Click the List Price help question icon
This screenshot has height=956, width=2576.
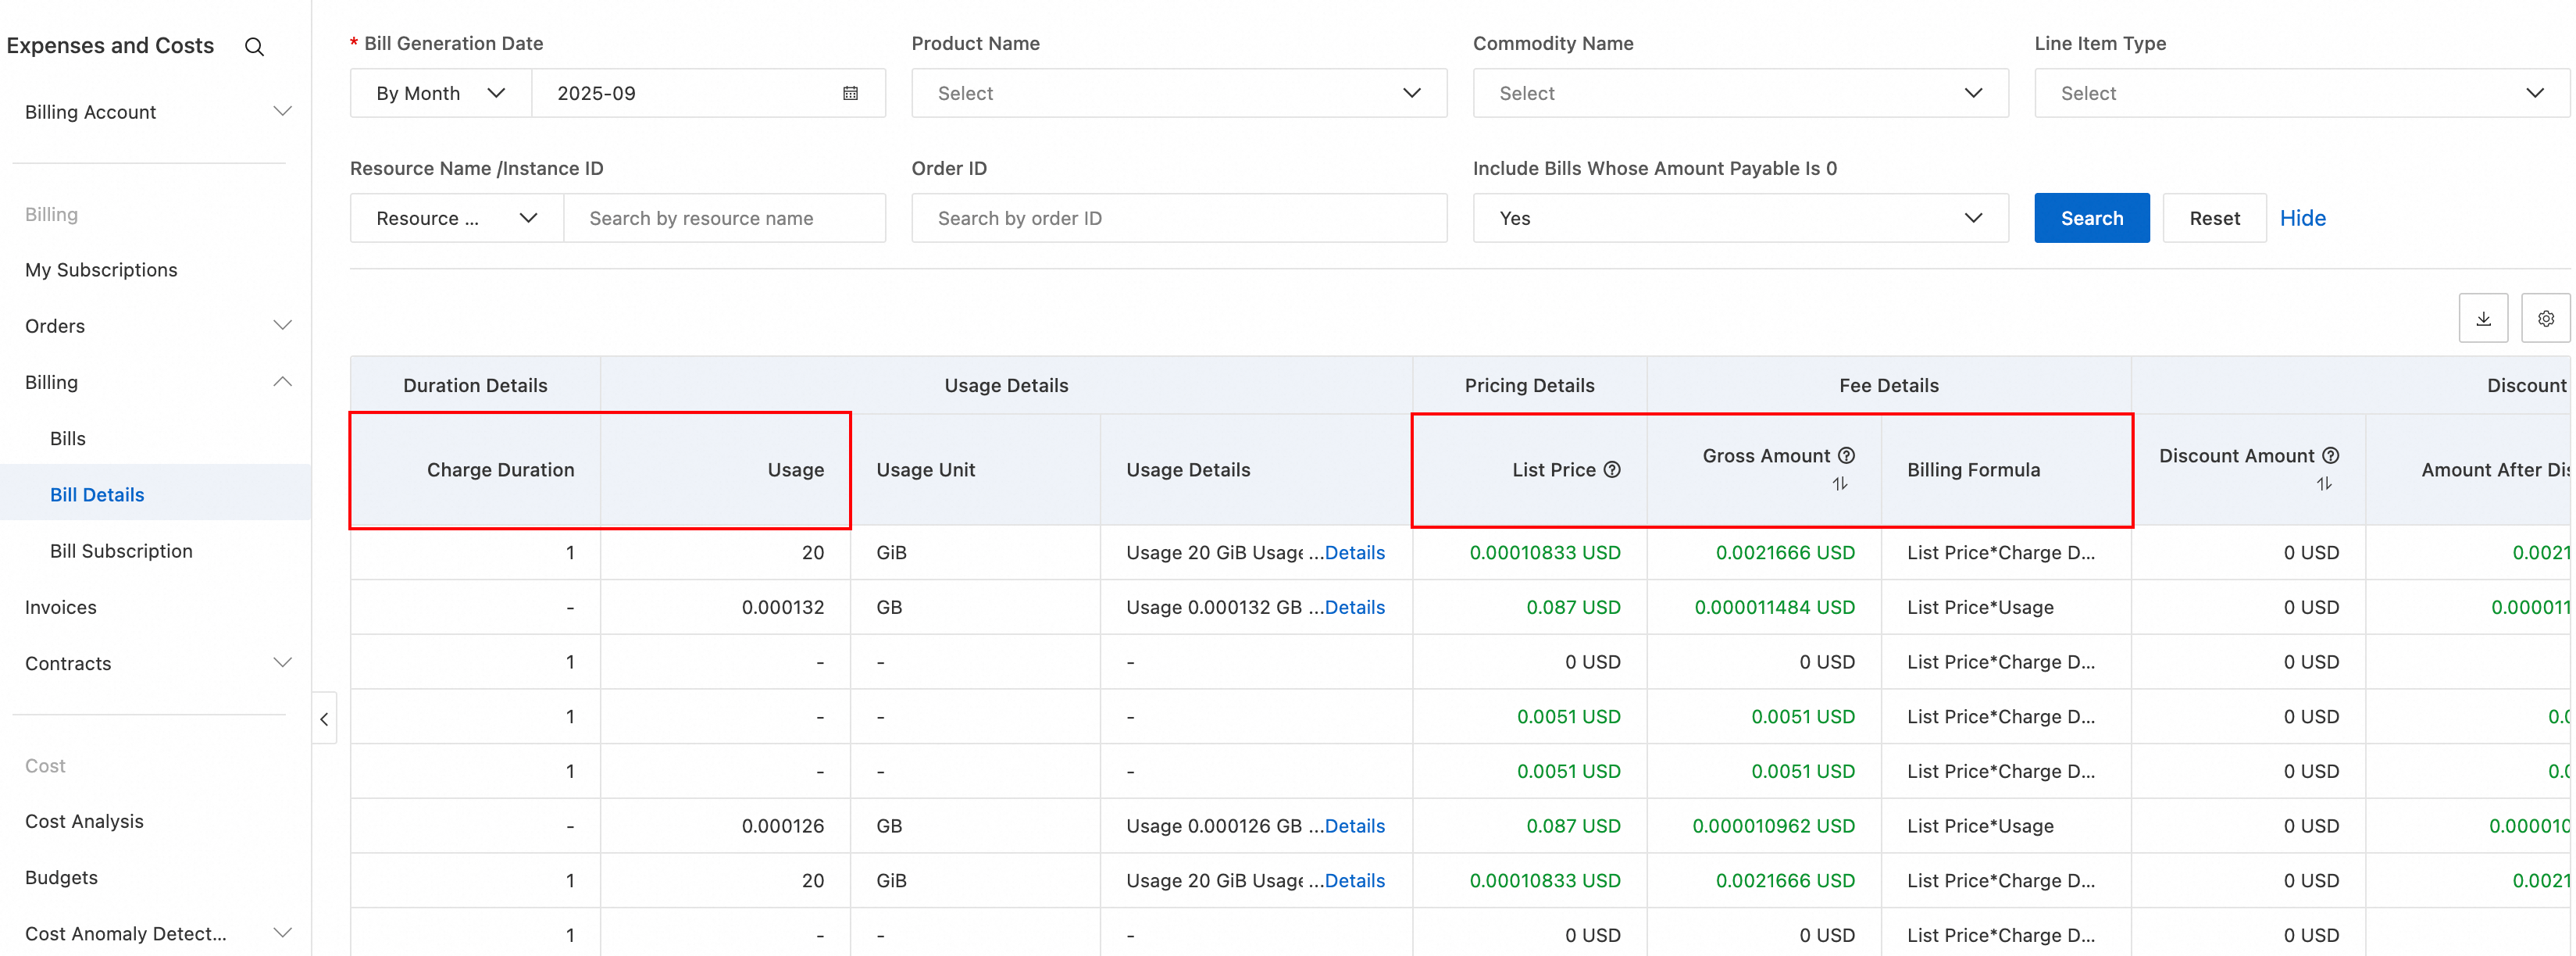(x=1612, y=470)
